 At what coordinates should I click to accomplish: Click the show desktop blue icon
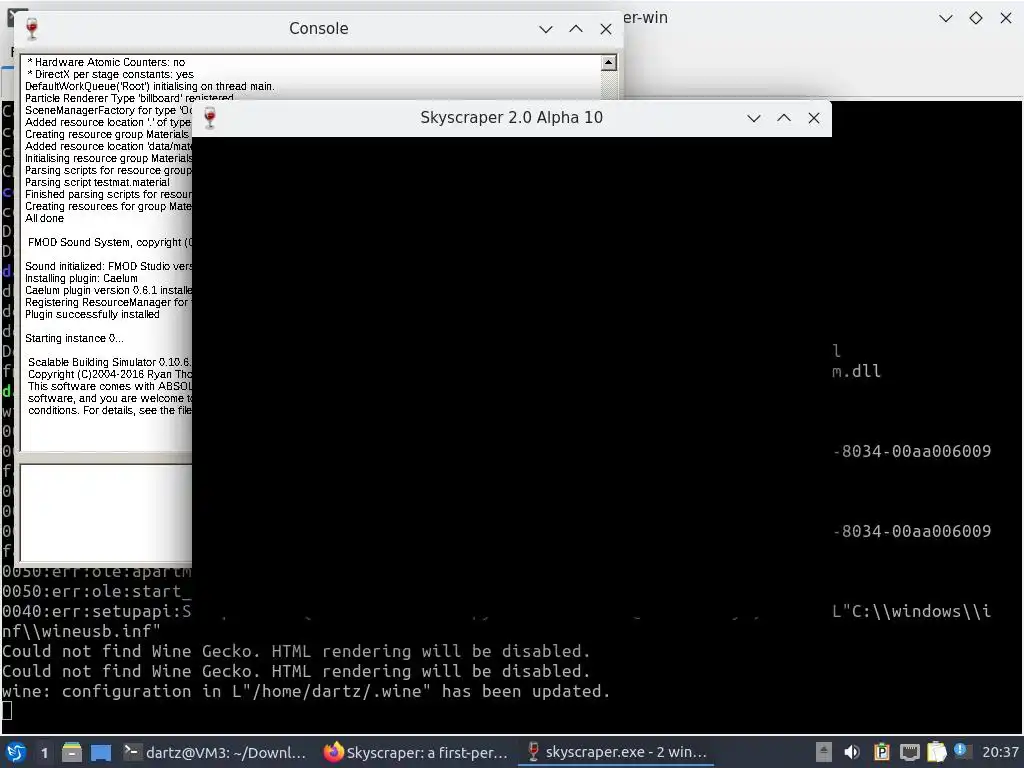[x=101, y=752]
